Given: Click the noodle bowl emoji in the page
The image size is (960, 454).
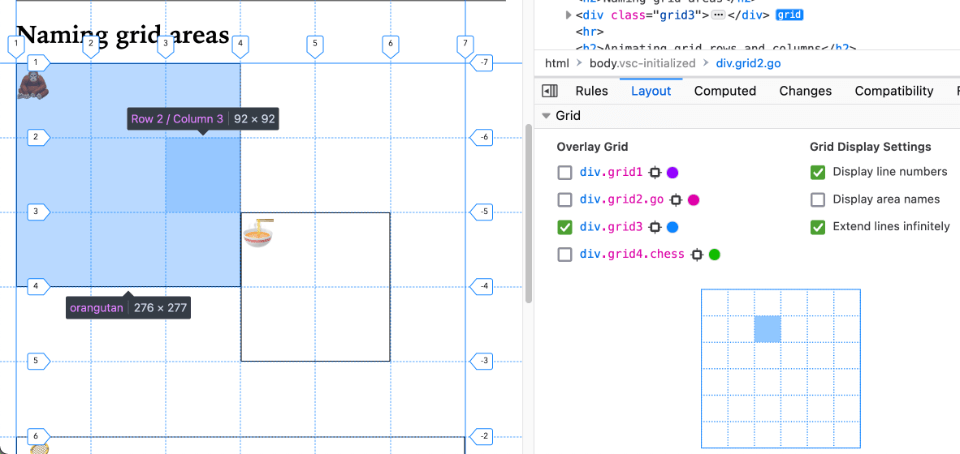Looking at the screenshot, I should [258, 233].
